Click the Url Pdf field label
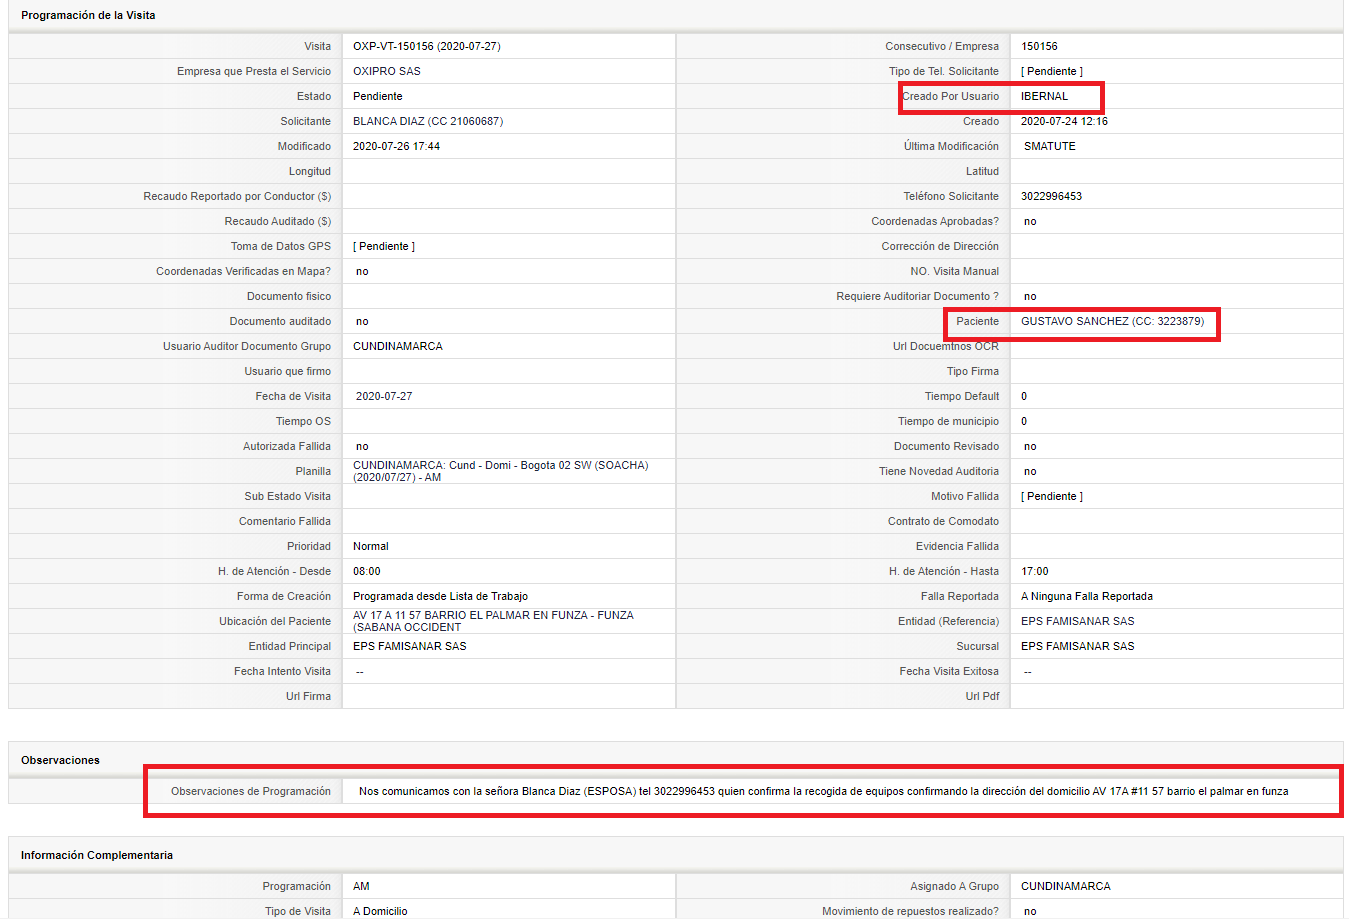Screen dimensions: 1349x919 (x=982, y=696)
